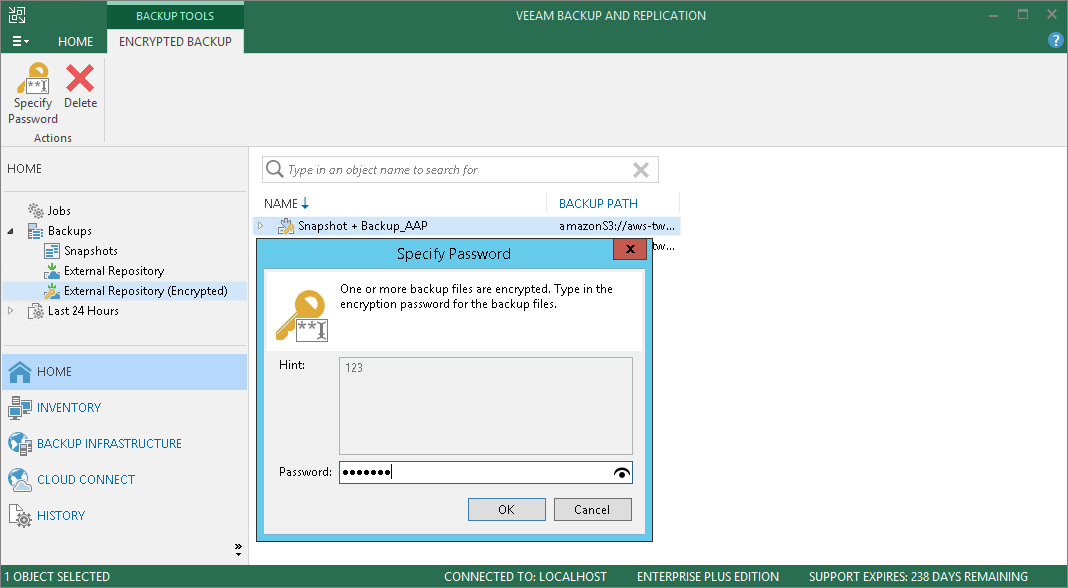The height and width of the screenshot is (588, 1068).
Task: Clear the search box with X
Action: pos(640,170)
